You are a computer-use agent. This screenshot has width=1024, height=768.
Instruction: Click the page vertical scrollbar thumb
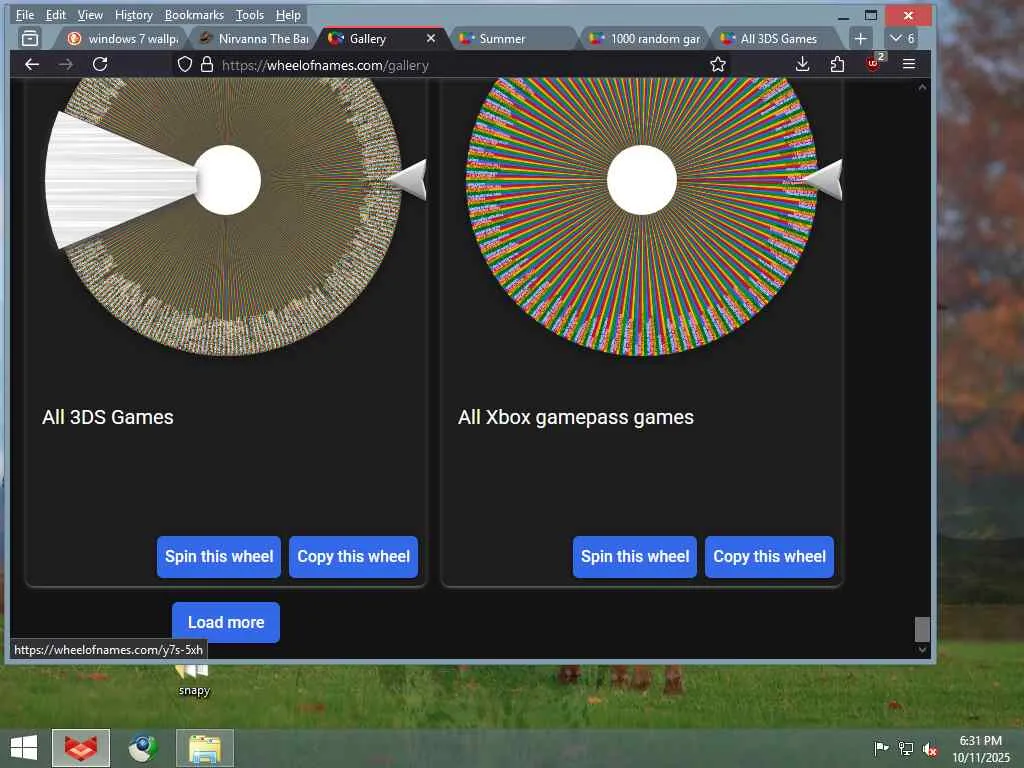(921, 630)
